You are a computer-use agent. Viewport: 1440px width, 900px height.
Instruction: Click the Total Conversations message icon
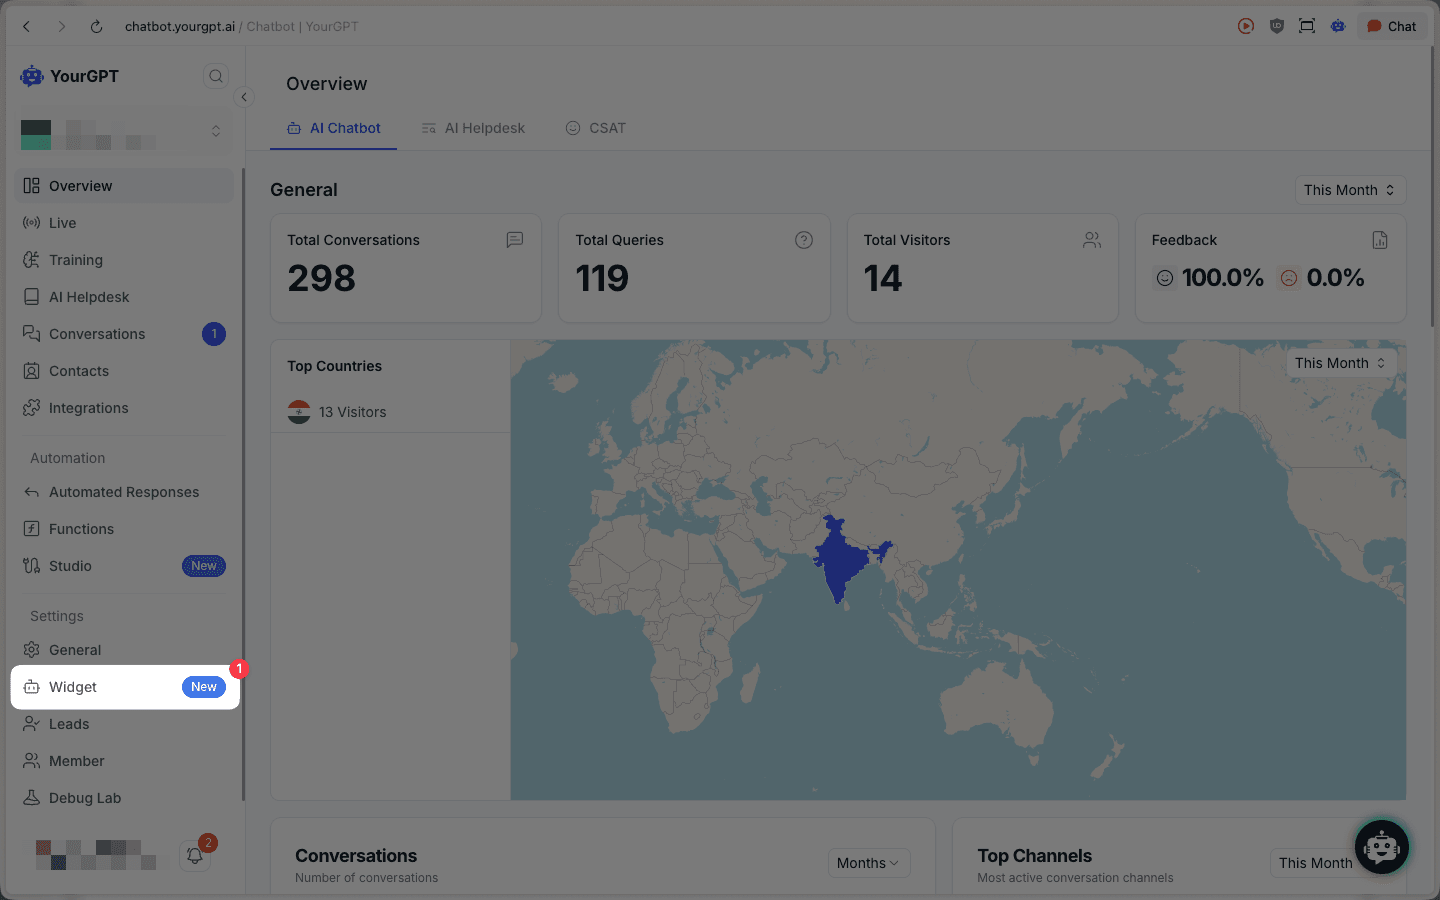(x=515, y=240)
